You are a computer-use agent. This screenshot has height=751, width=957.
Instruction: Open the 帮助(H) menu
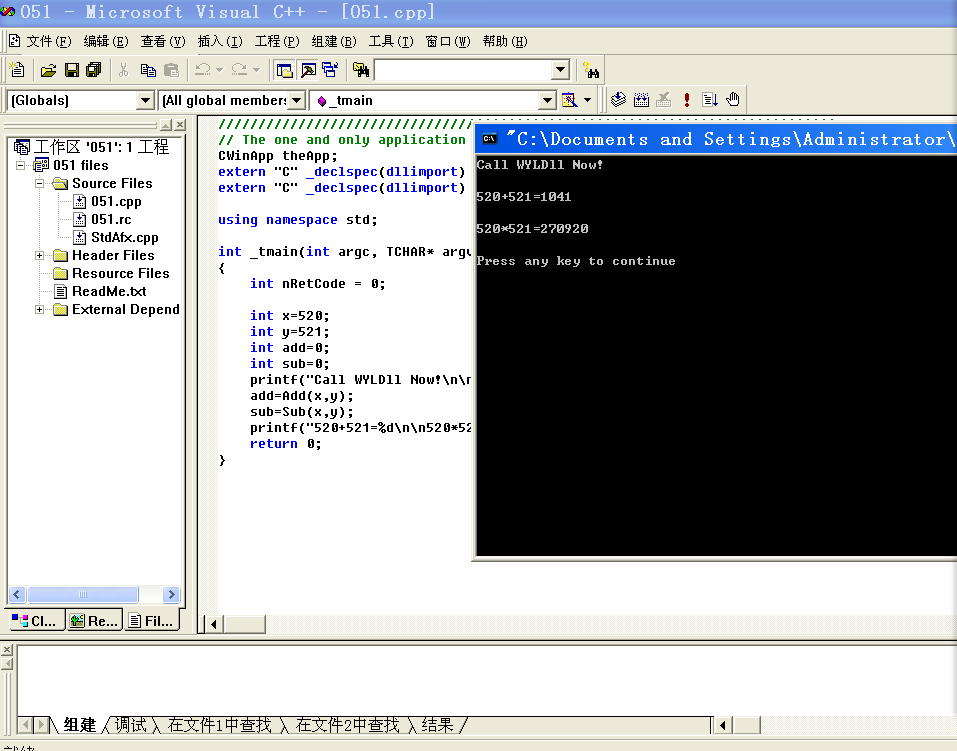point(505,42)
